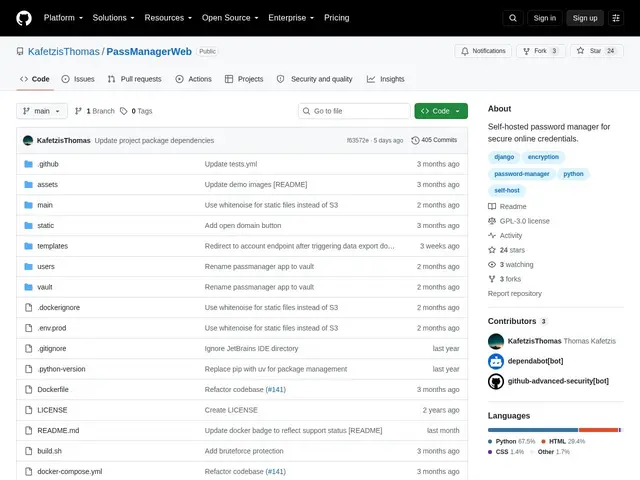Expand the Resources menu
640x480 pixels.
click(x=168, y=18)
